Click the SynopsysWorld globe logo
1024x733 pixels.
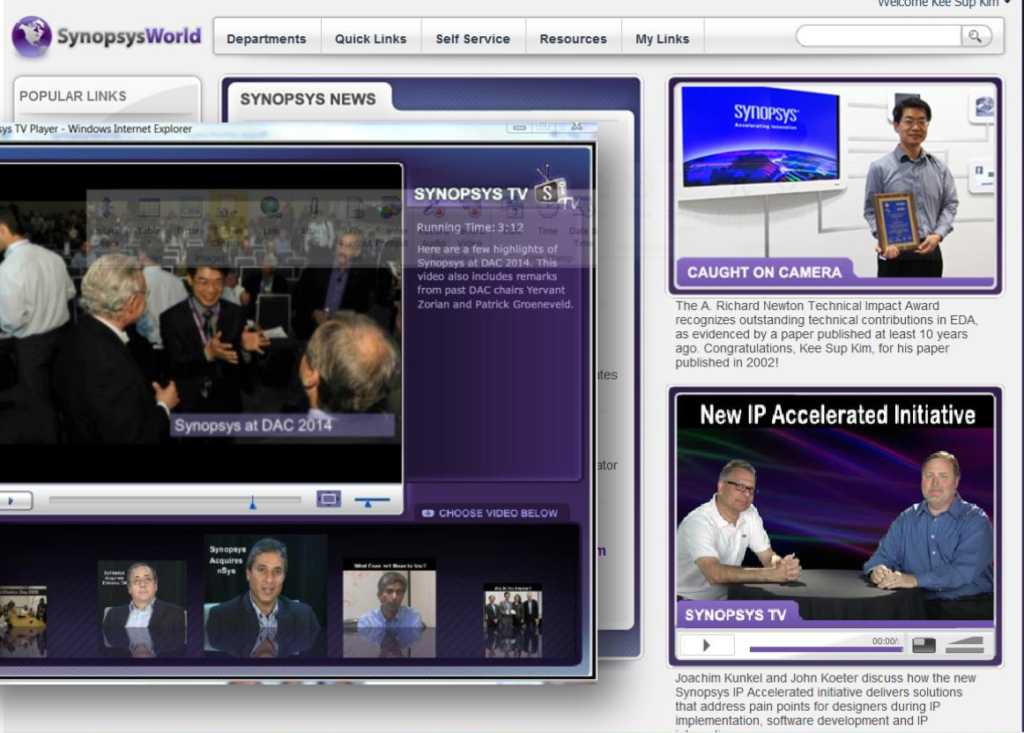[31, 36]
